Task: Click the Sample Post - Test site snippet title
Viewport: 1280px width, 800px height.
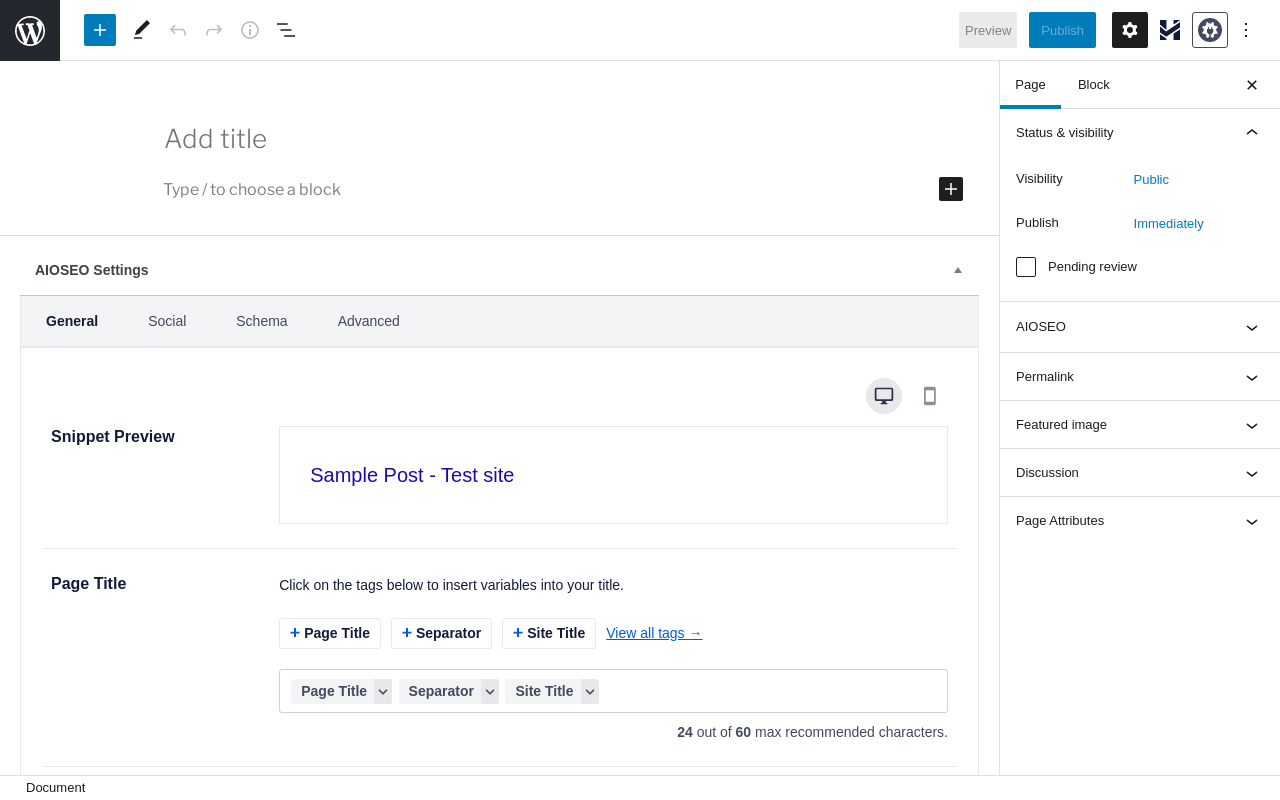Action: click(412, 475)
